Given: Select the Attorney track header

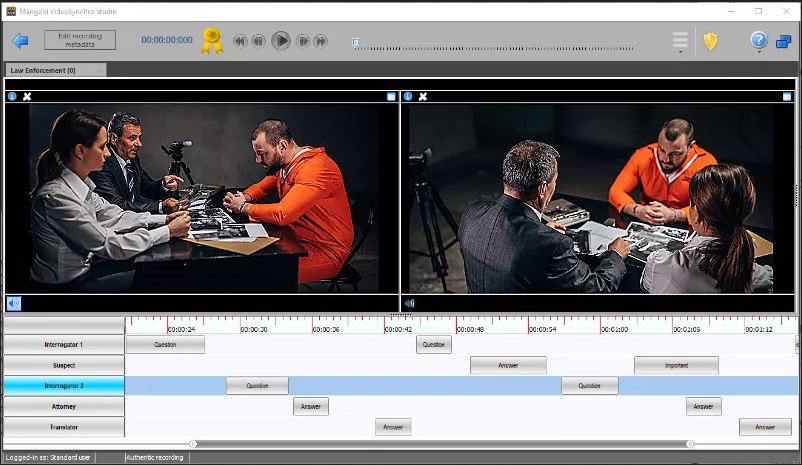Looking at the screenshot, I should (64, 406).
